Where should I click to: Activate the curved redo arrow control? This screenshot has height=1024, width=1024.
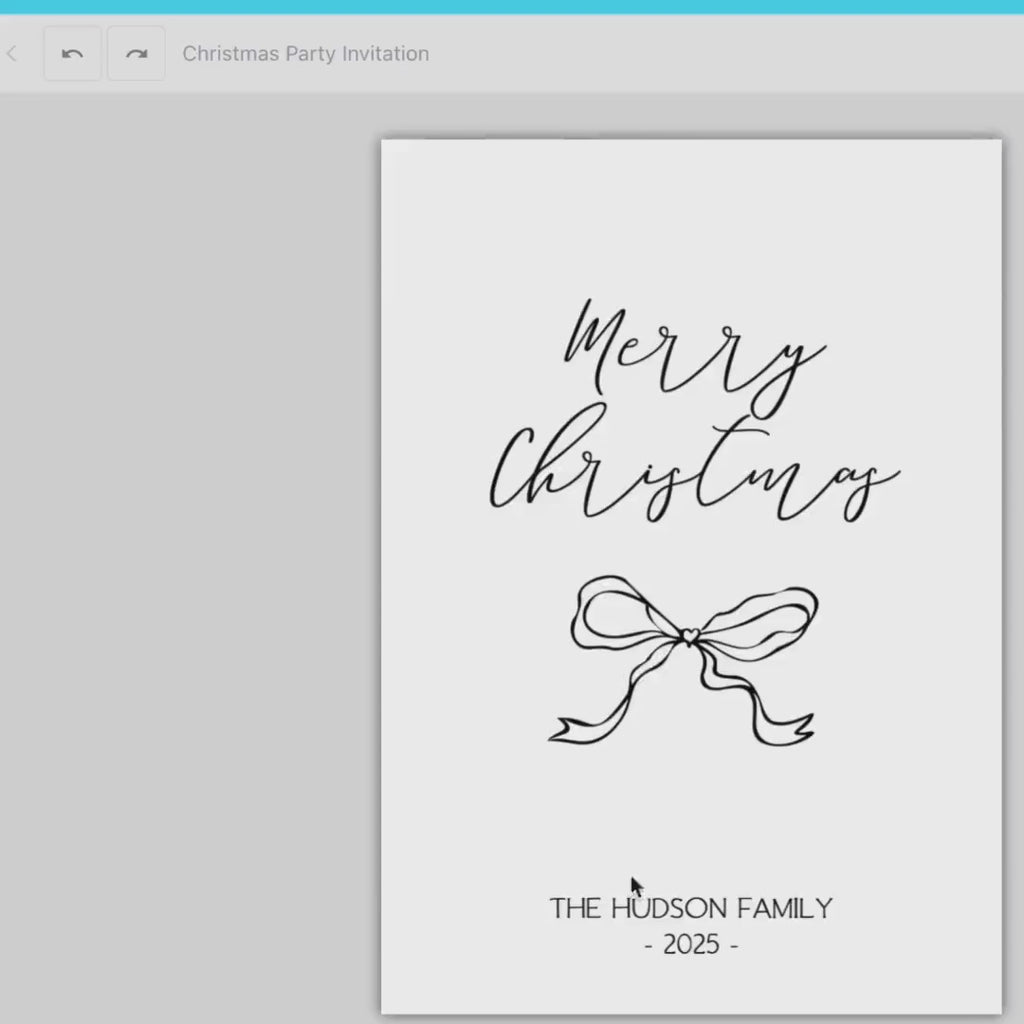point(135,53)
